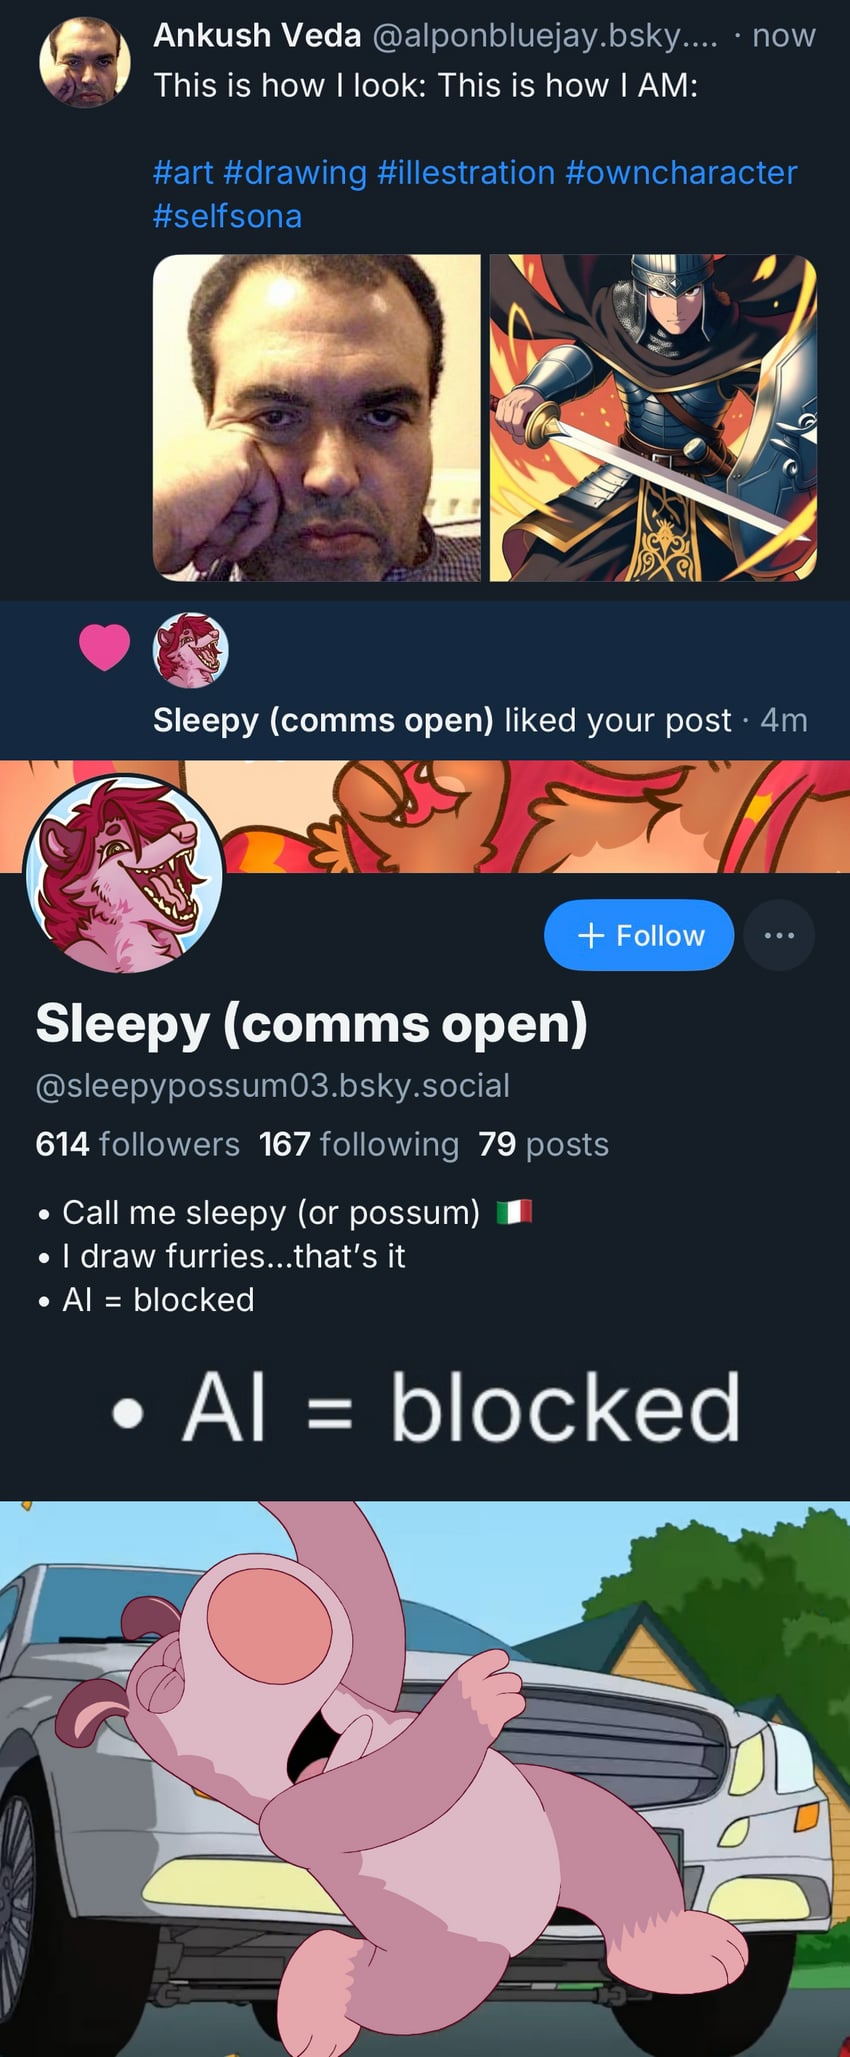Screen dimensions: 850x2057
Task: Open the three-dot profile options menu
Action: click(779, 935)
